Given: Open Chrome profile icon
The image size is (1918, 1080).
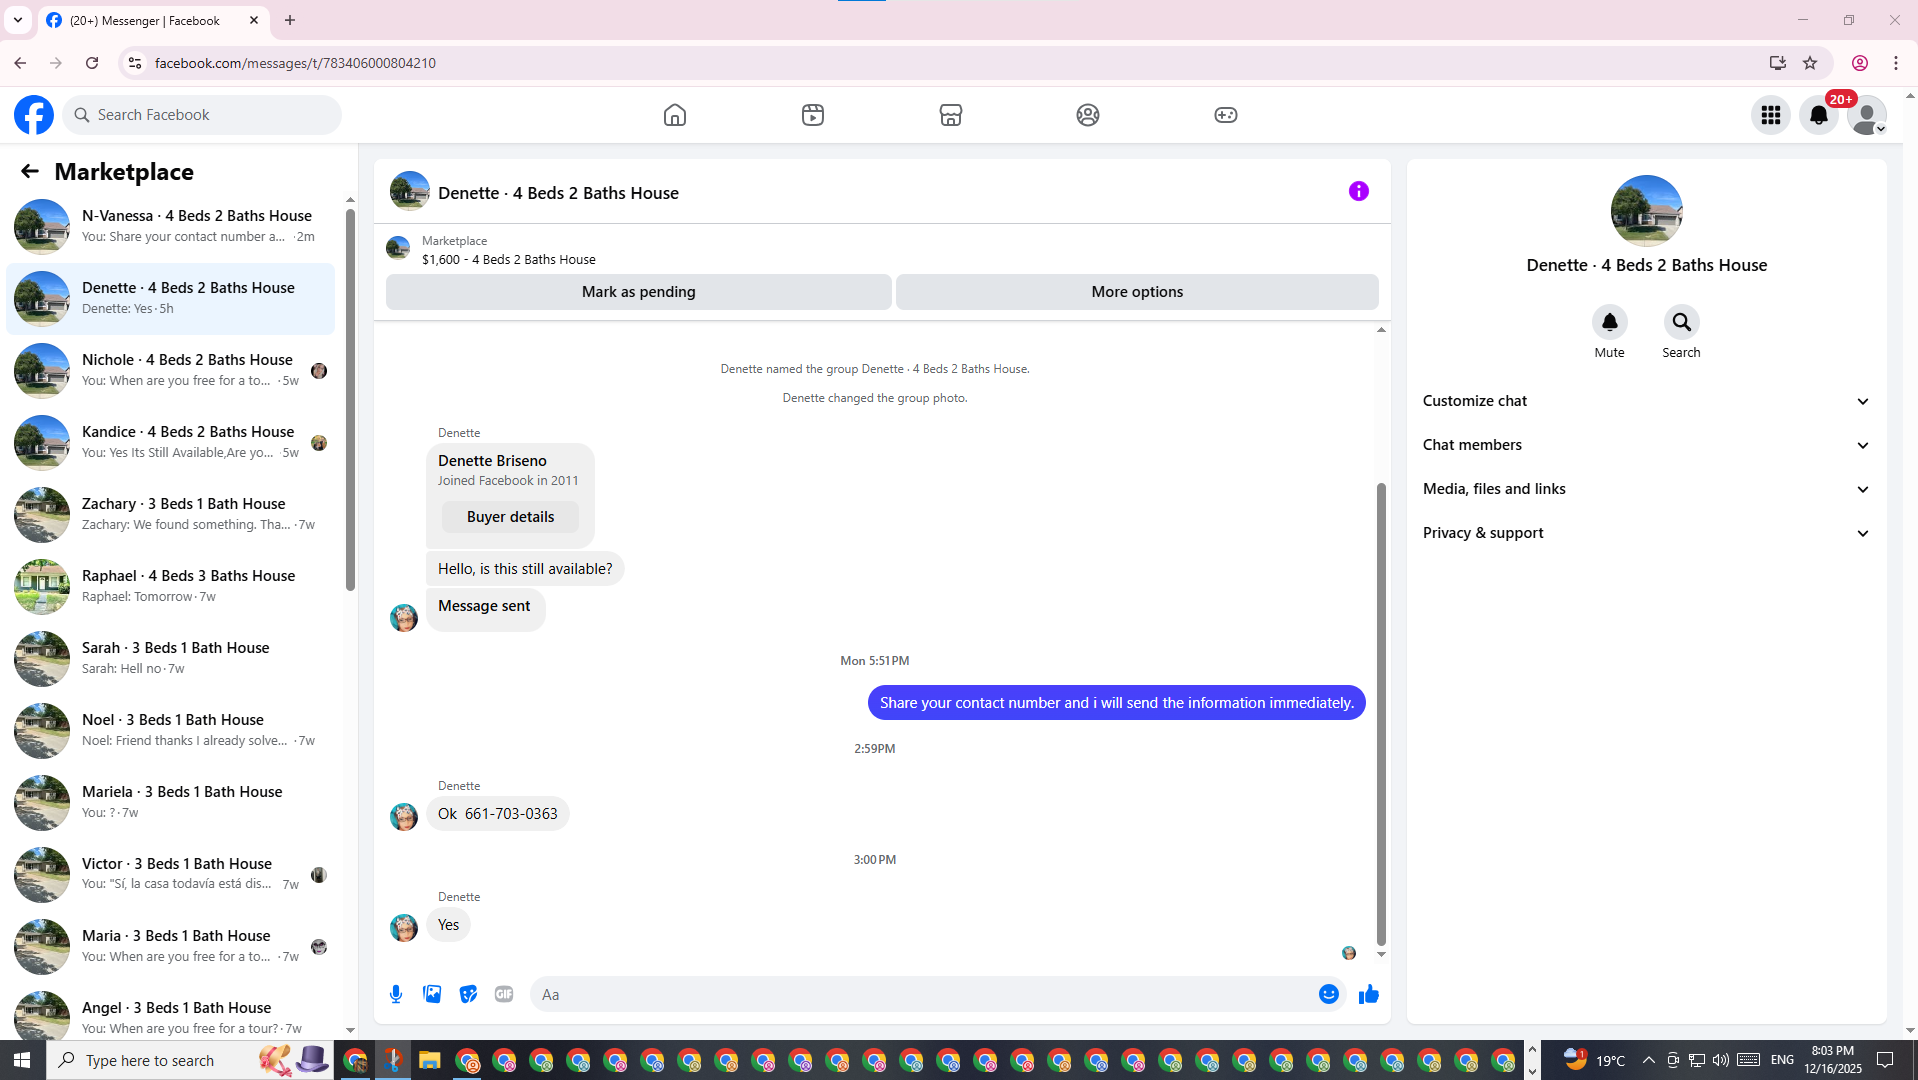Looking at the screenshot, I should pos(1860,63).
